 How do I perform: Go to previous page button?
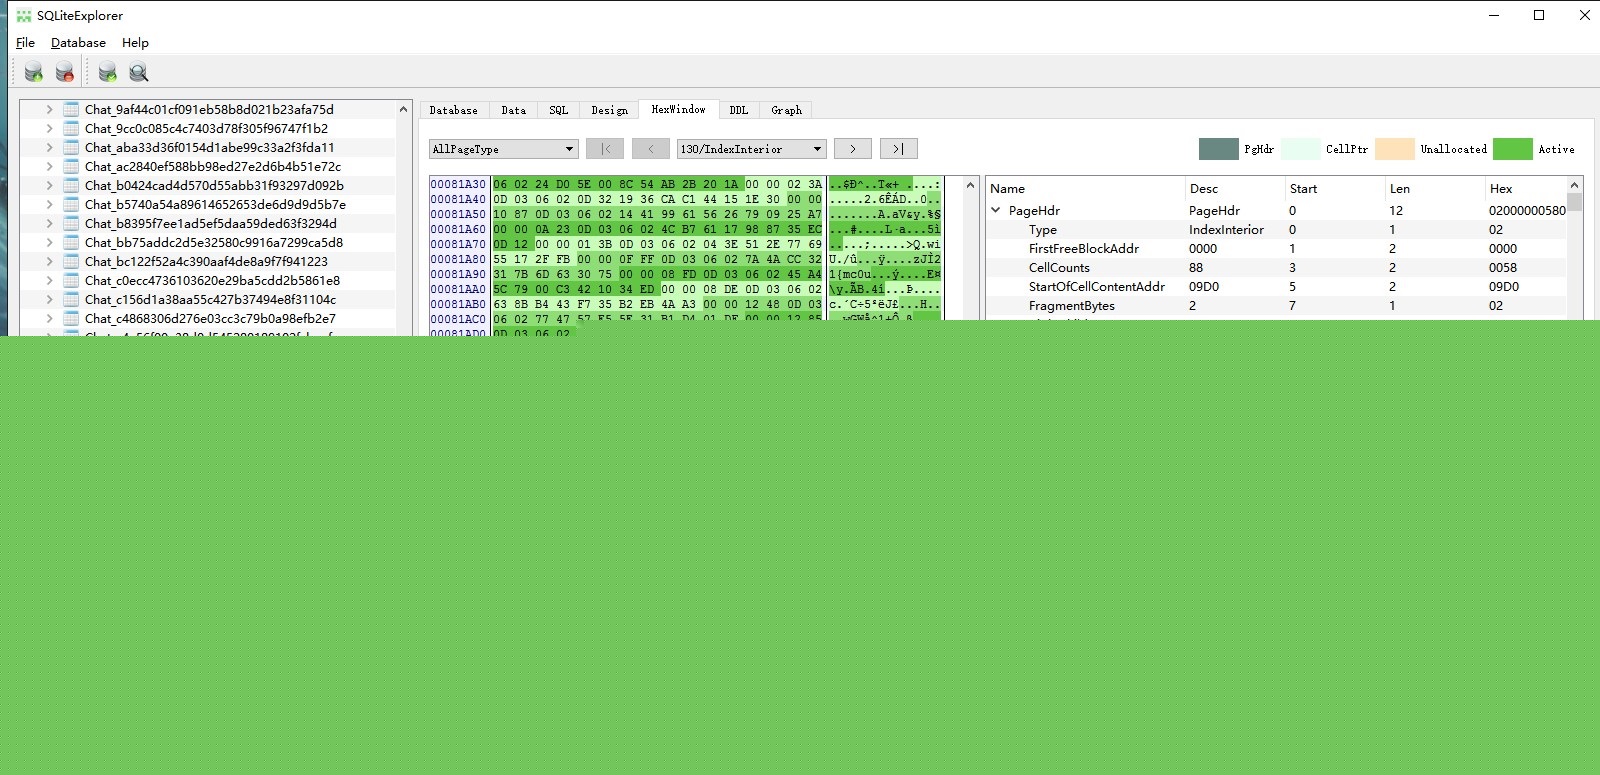tap(651, 149)
